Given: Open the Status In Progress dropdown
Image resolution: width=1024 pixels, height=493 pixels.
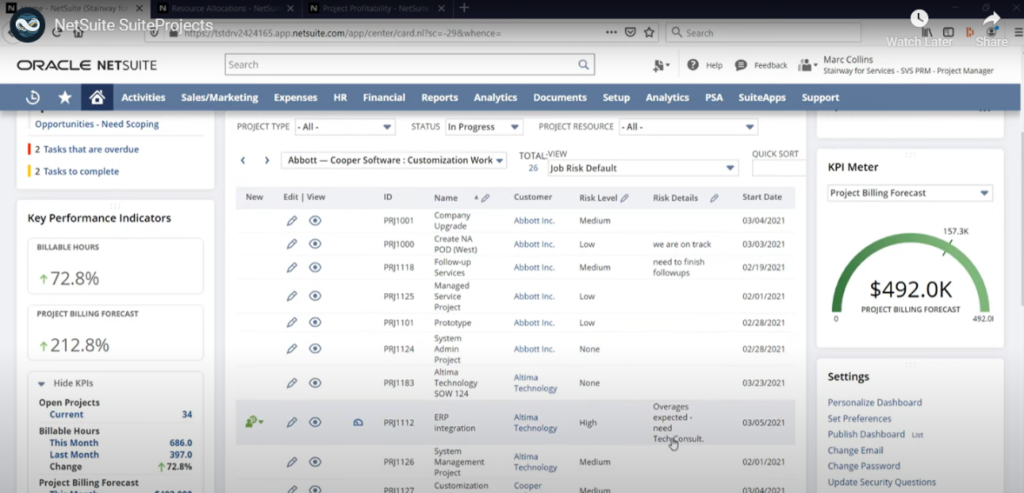Looking at the screenshot, I should click(484, 127).
